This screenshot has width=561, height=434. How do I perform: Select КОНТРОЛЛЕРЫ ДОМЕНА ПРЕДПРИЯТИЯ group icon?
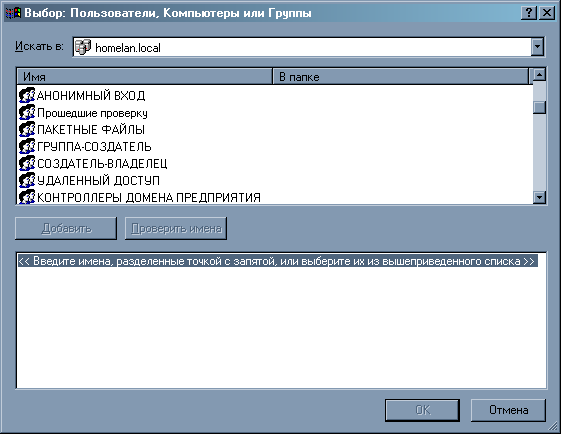[x=27, y=197]
